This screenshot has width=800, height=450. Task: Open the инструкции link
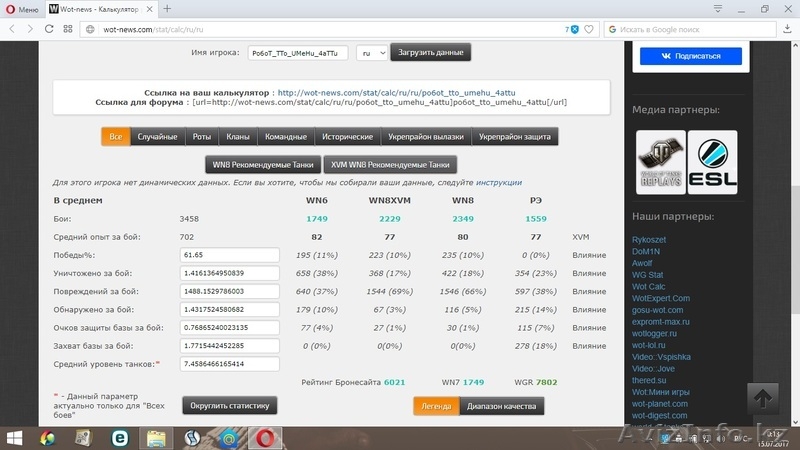(x=499, y=183)
